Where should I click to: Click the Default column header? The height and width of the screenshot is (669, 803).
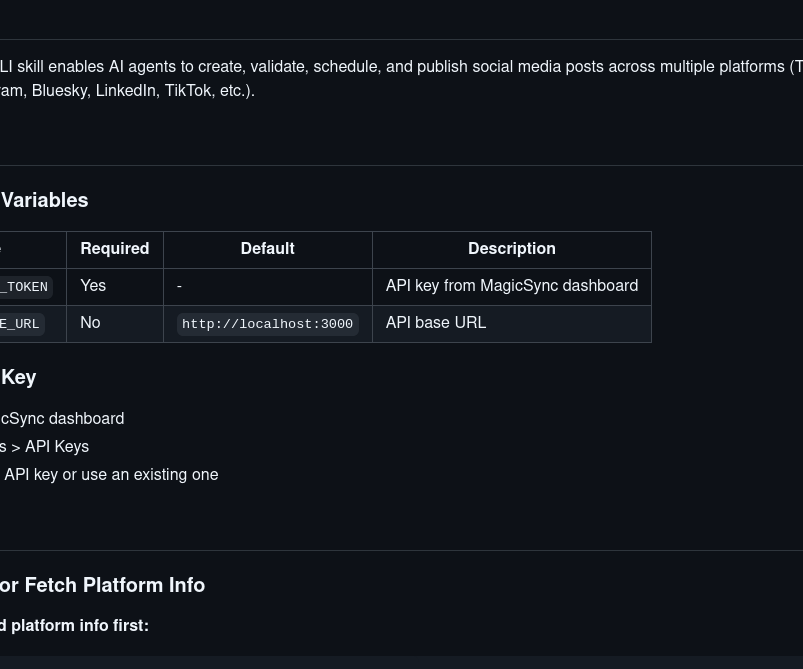click(267, 249)
